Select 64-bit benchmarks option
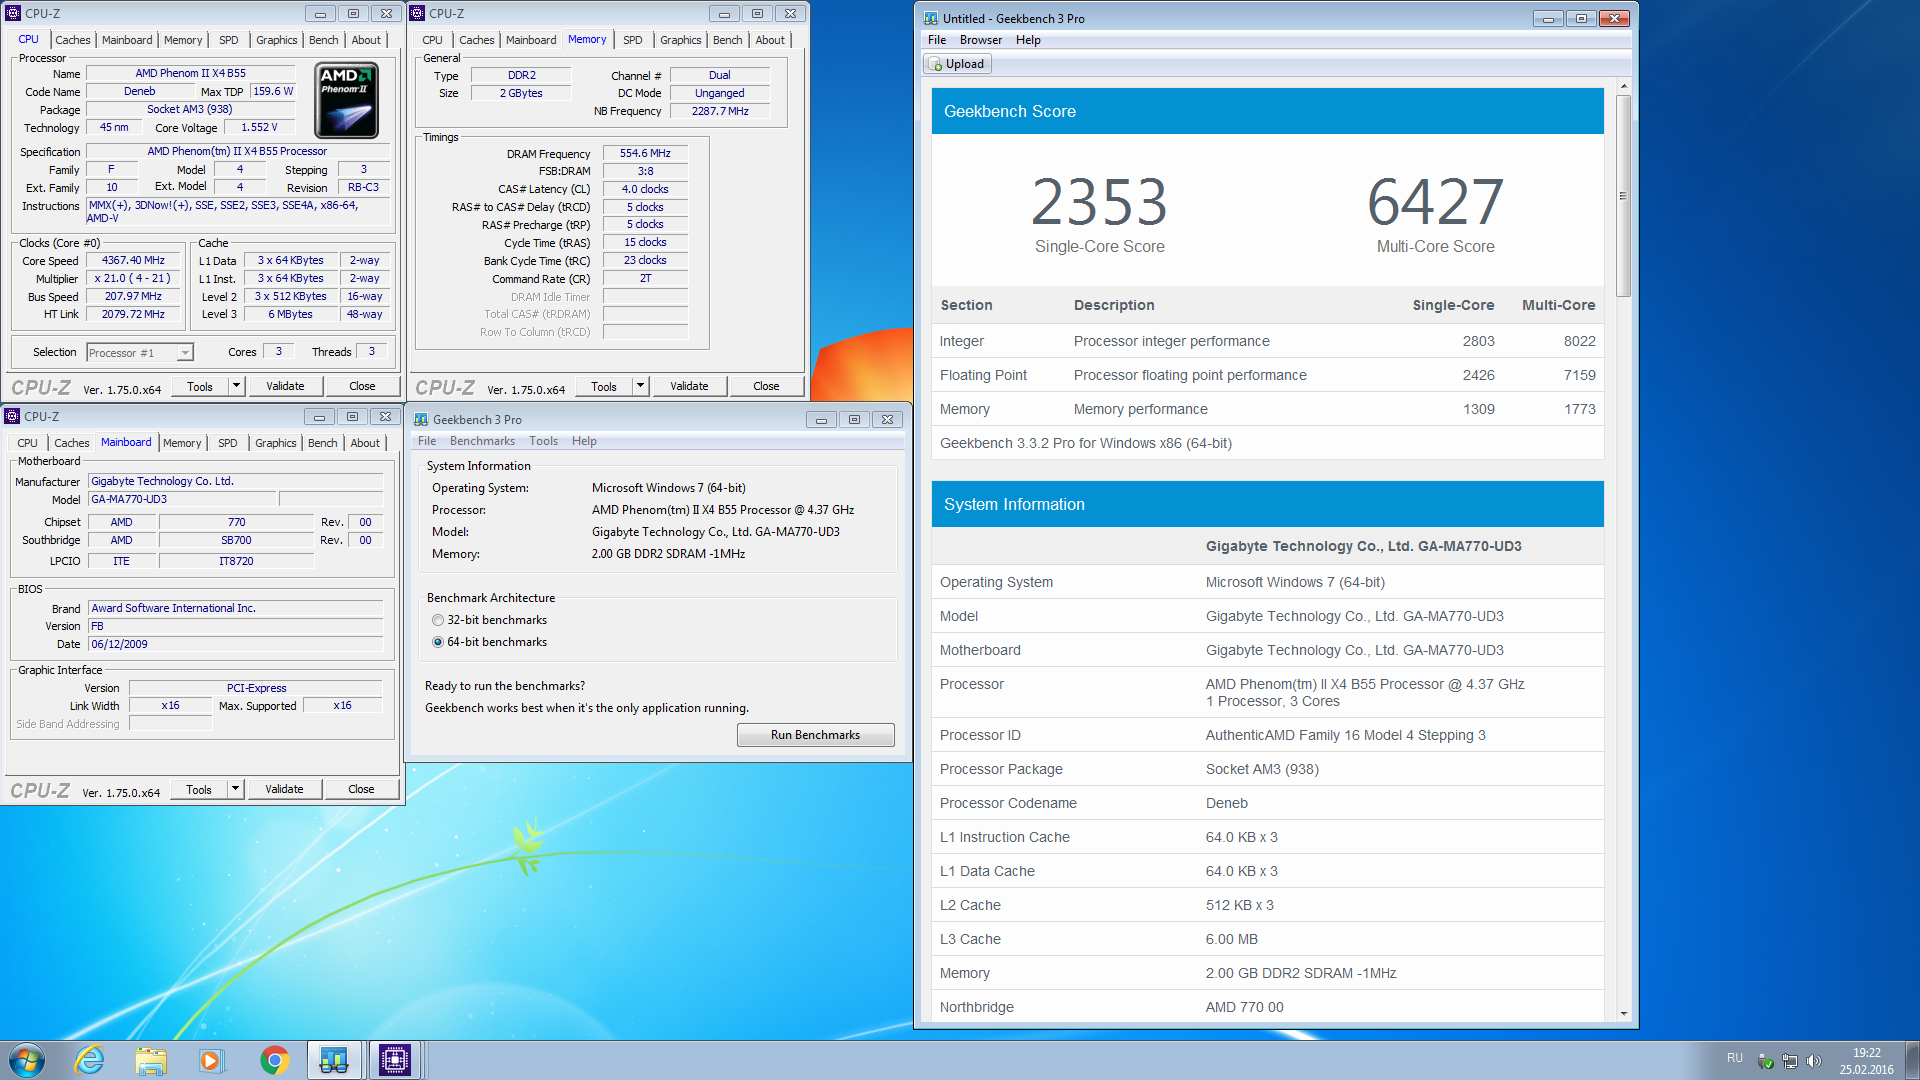The height and width of the screenshot is (1080, 1920). pyautogui.click(x=489, y=642)
